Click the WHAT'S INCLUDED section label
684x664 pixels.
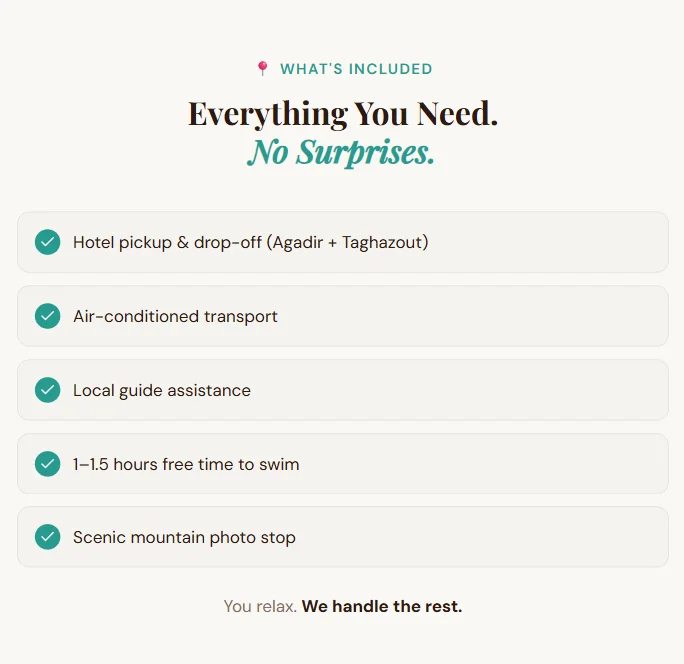click(356, 69)
